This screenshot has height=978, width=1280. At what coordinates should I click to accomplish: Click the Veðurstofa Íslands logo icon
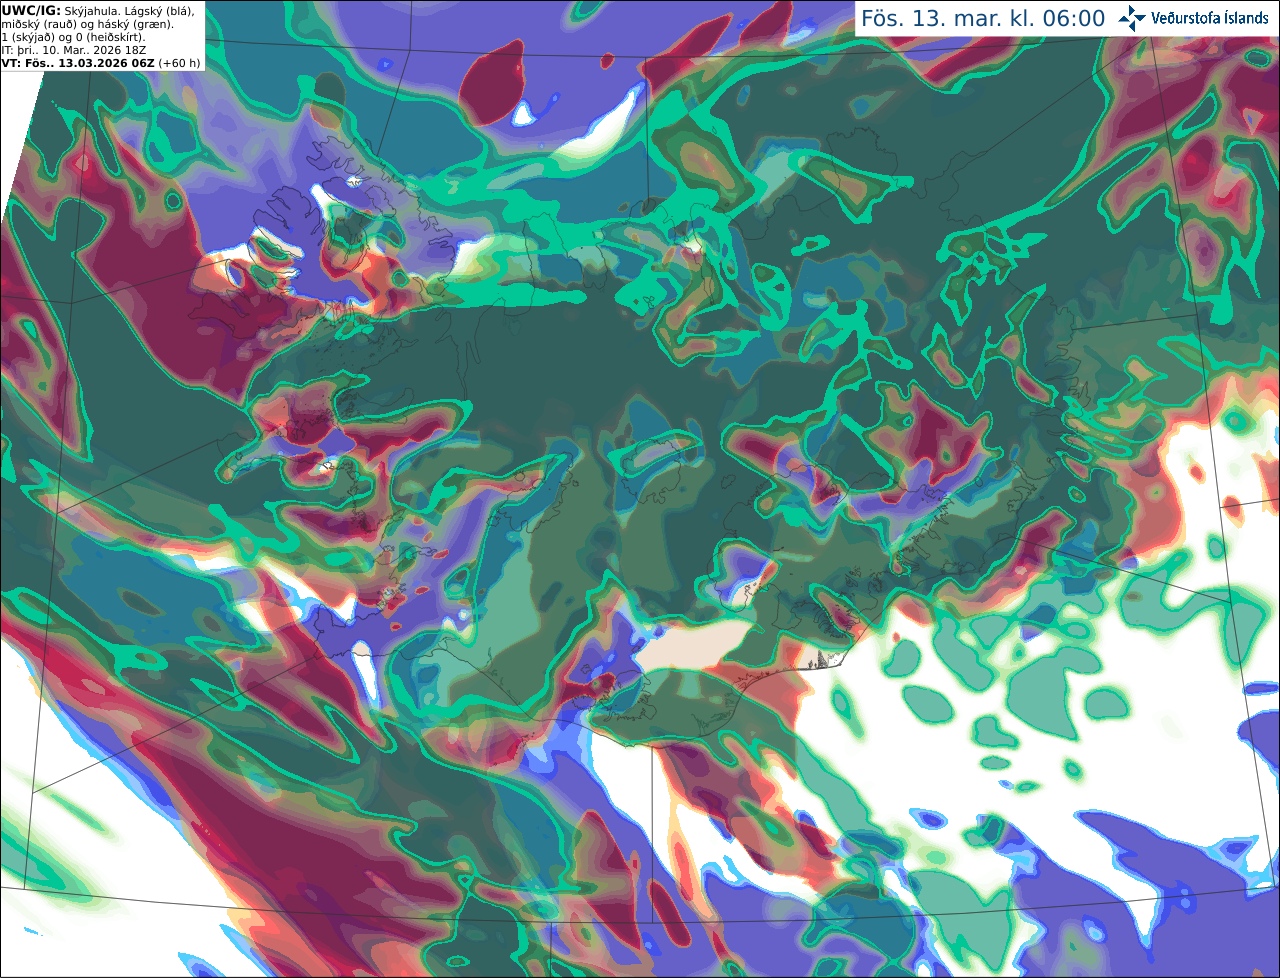pyautogui.click(x=1132, y=18)
